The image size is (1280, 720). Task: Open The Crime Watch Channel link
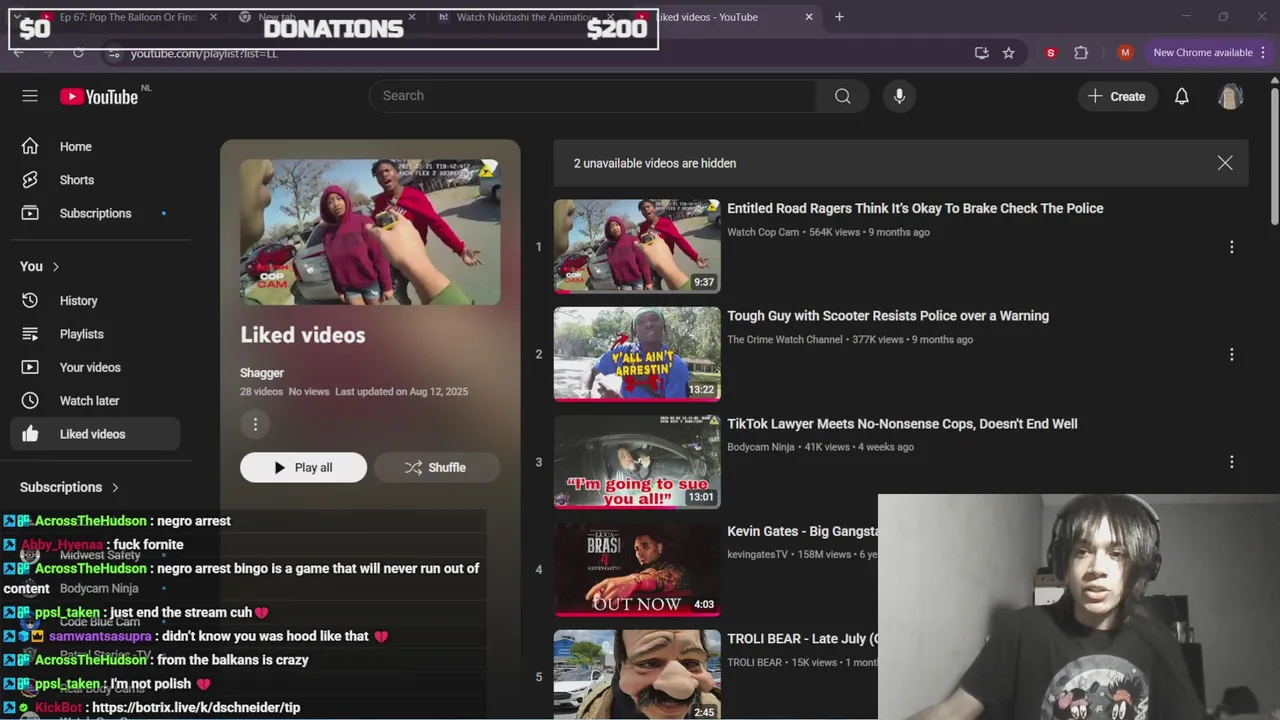click(x=785, y=340)
